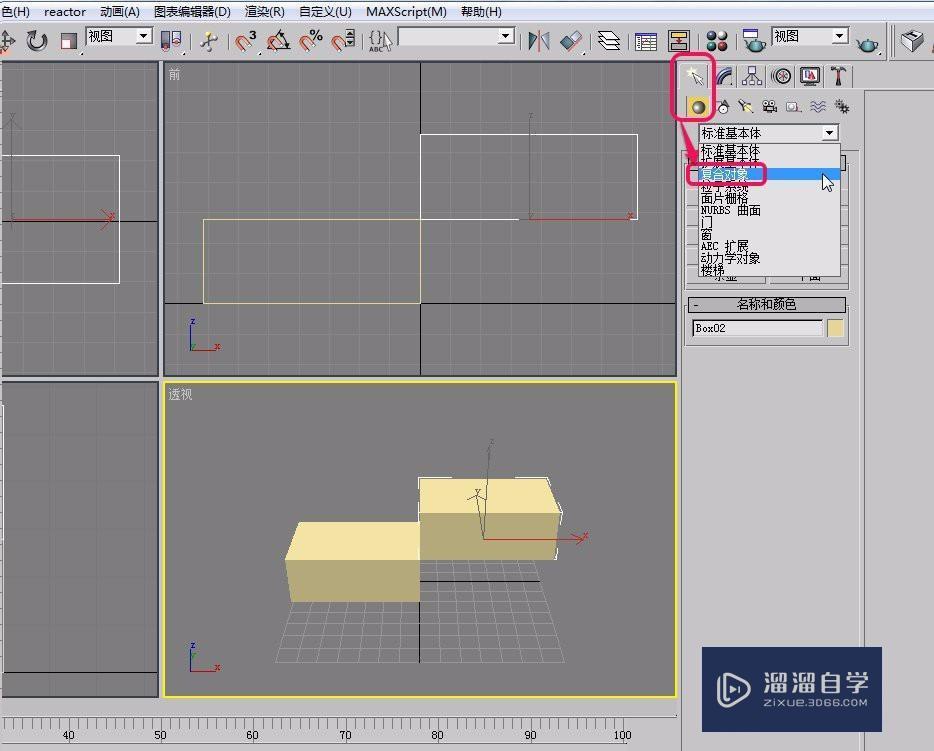
Task: Open the 标准基本体 category dropdown arrow
Action: pos(829,133)
